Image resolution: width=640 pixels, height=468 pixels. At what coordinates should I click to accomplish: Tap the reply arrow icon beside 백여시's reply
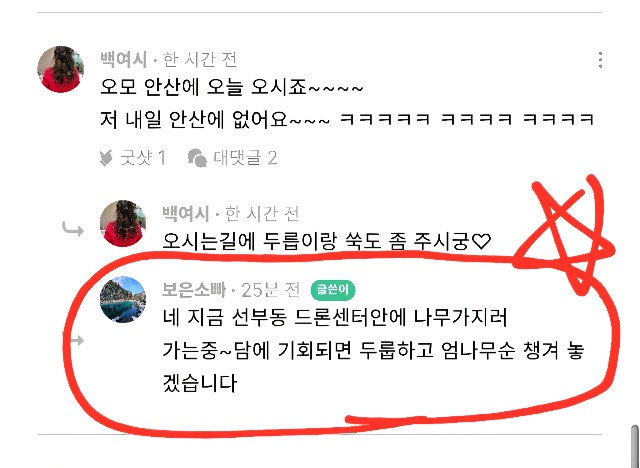tap(73, 229)
